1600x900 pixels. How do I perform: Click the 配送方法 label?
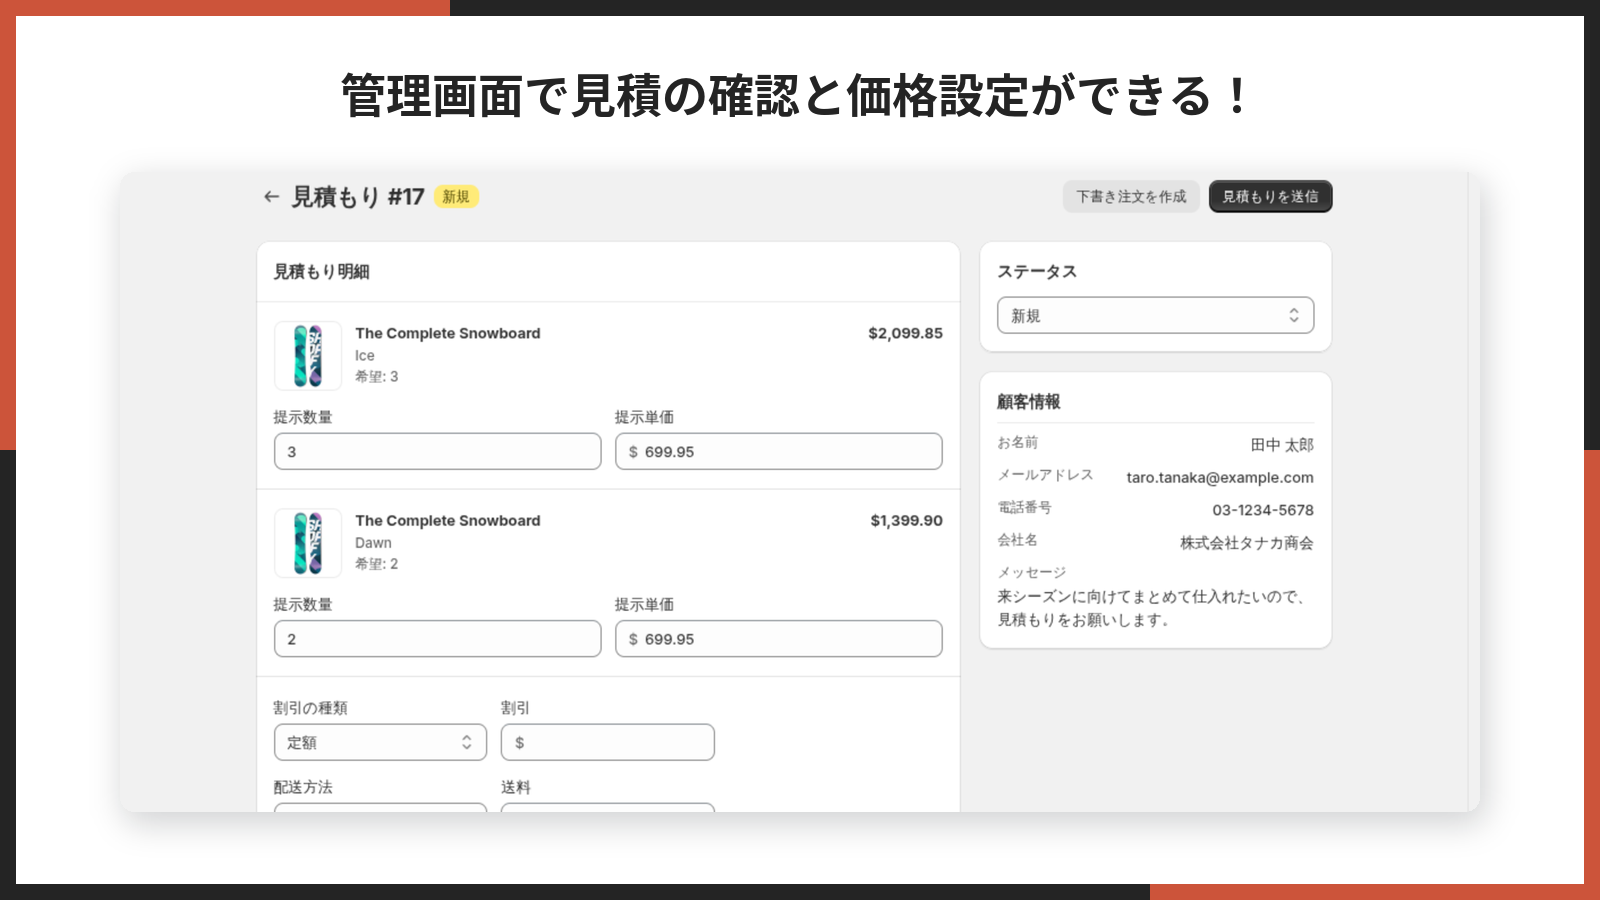tap(303, 787)
